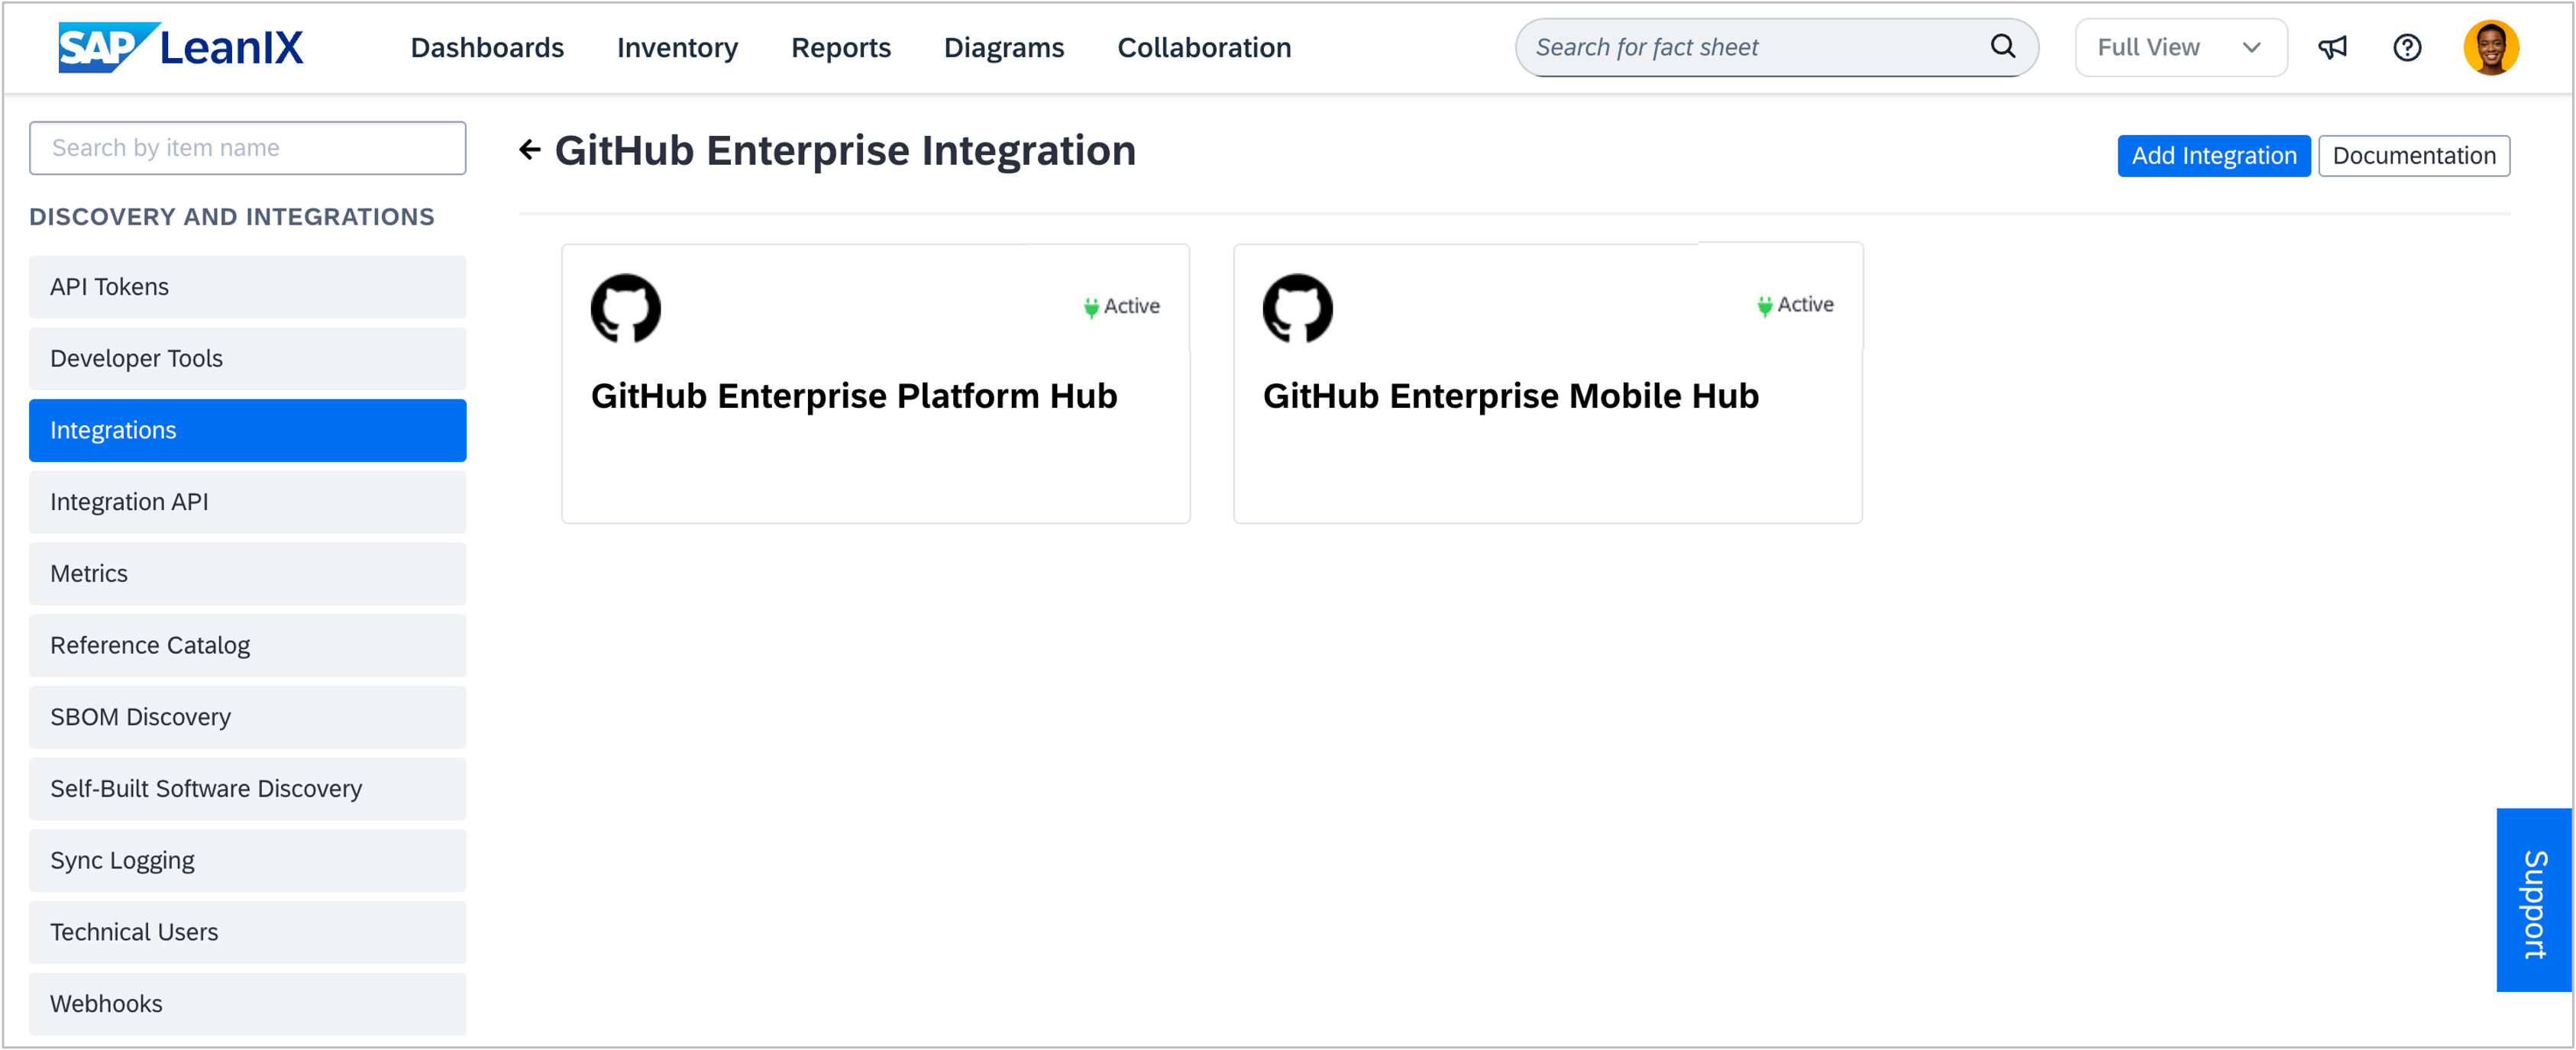Select Webhooks in sidebar
The height and width of the screenshot is (1050, 2576).
[248, 1003]
